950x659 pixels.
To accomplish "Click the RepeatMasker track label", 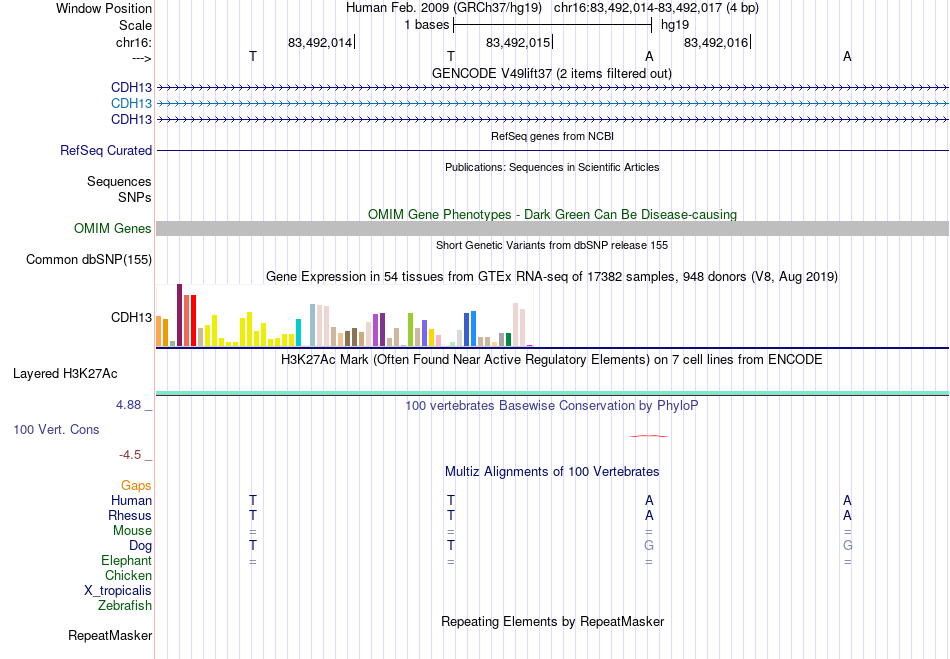I will [x=110, y=635].
